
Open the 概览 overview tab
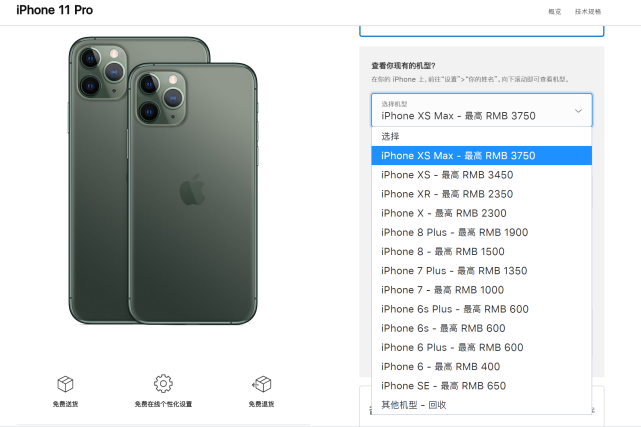tap(554, 11)
